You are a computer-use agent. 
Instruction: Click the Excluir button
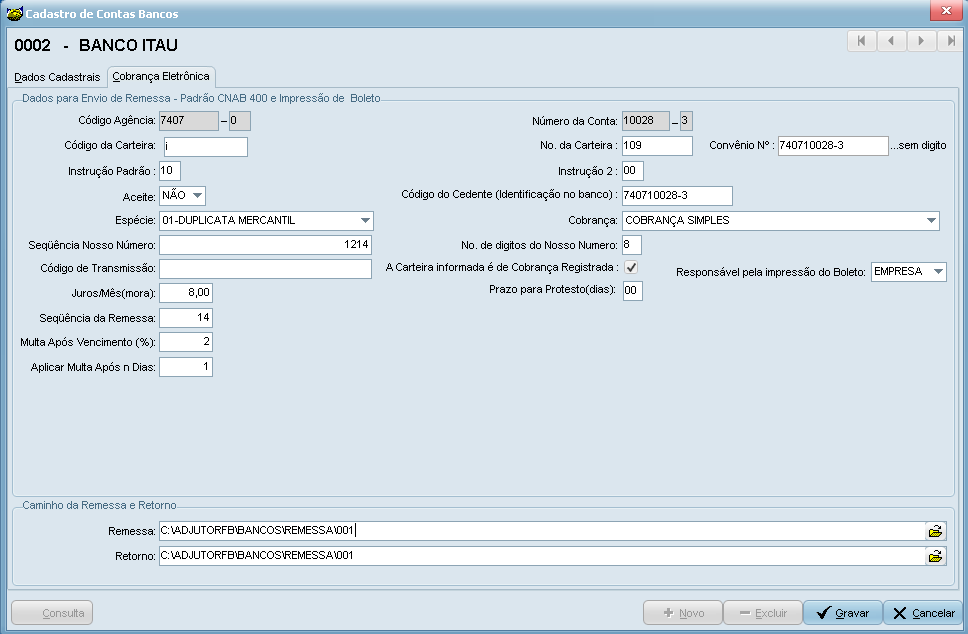pyautogui.click(x=763, y=613)
